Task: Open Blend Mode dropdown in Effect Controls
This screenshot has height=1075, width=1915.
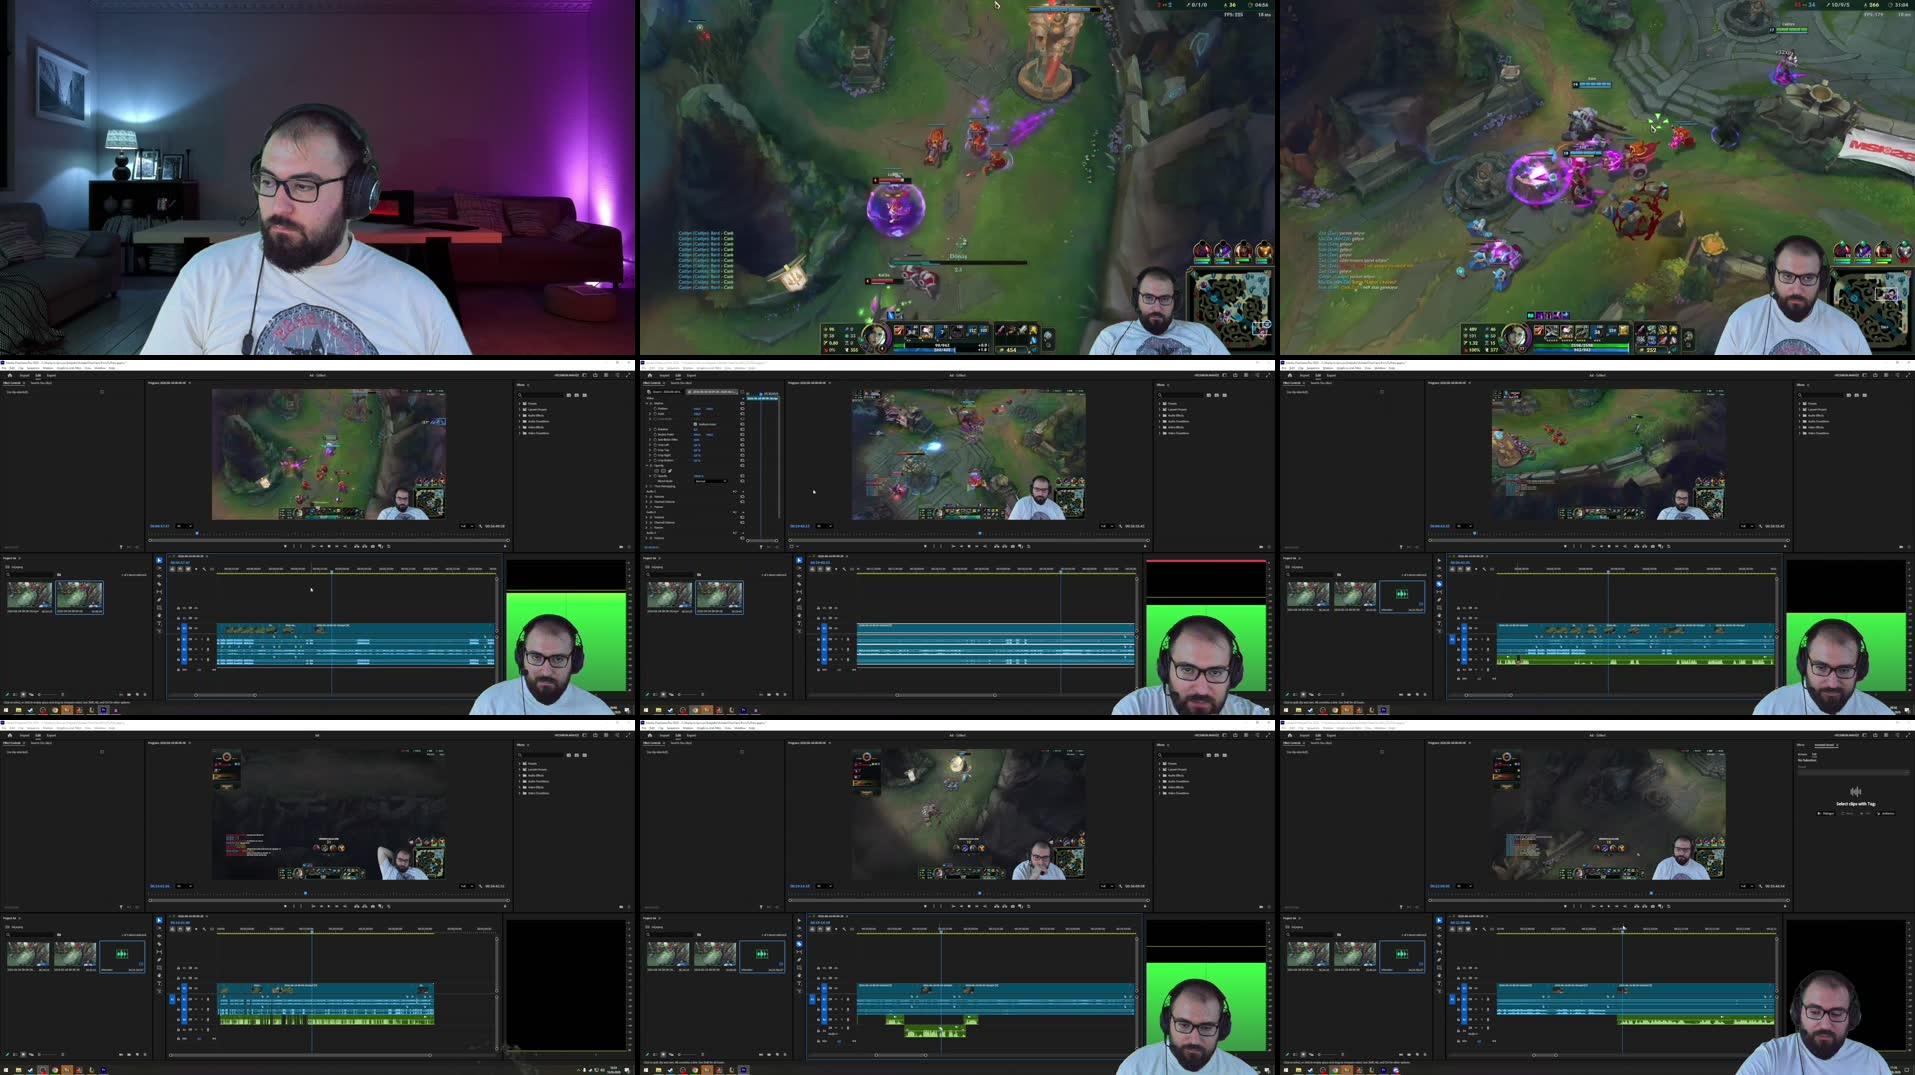Action: point(711,481)
